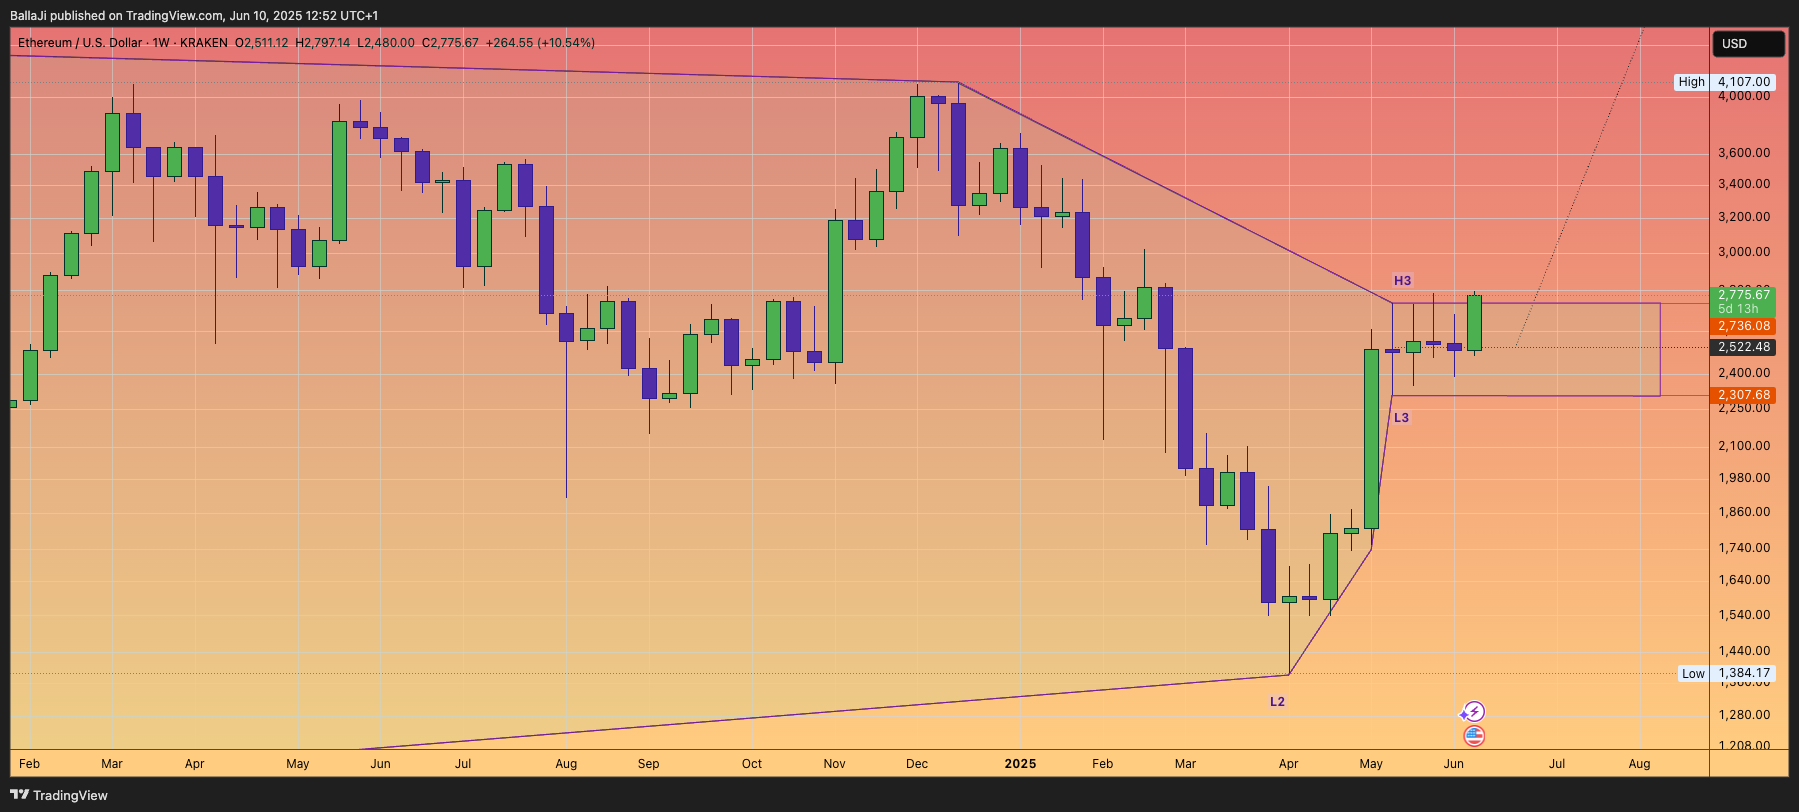This screenshot has width=1799, height=812.
Task: Select the L2 annotation label
Action: point(1277,702)
